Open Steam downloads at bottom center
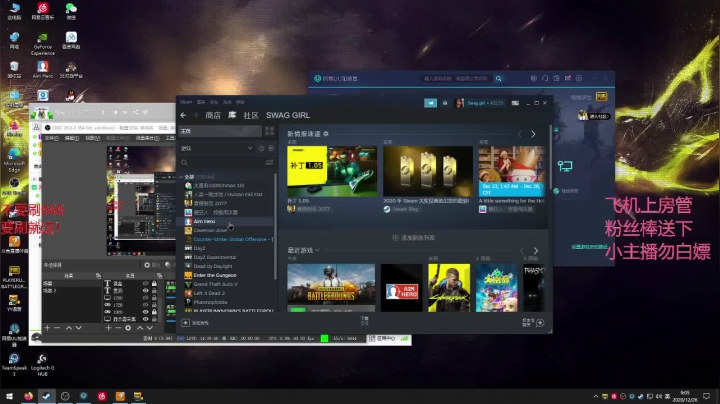Viewport: 720px width, 404px height. tap(365, 320)
